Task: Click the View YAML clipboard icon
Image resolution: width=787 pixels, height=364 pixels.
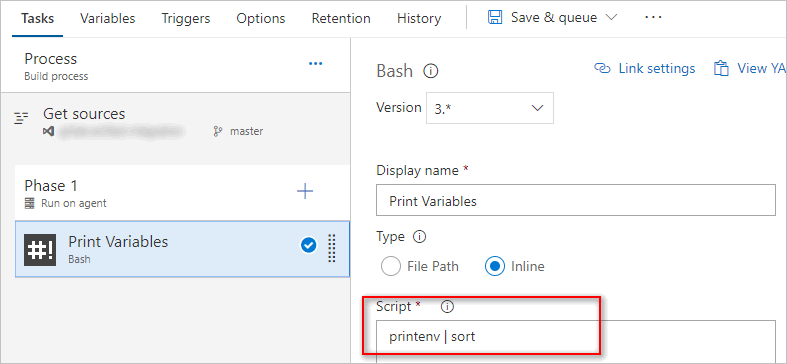Action: pyautogui.click(x=721, y=68)
